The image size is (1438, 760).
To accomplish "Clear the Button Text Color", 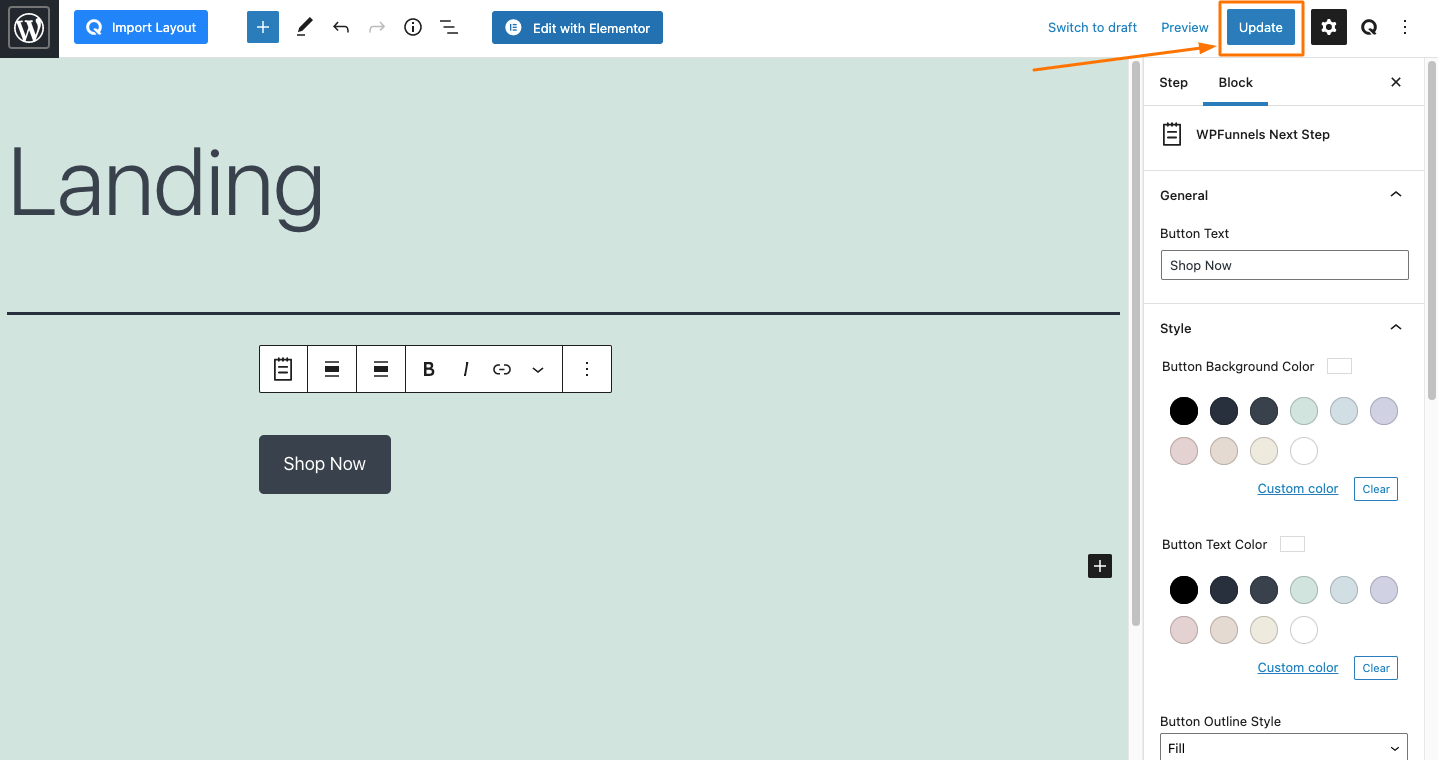I will click(1376, 668).
